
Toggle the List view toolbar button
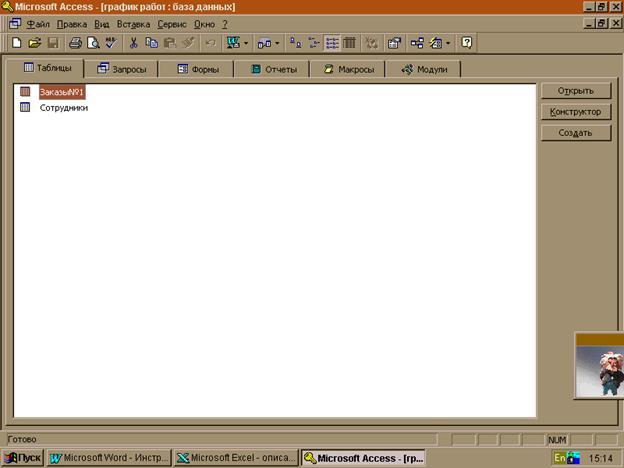(332, 43)
